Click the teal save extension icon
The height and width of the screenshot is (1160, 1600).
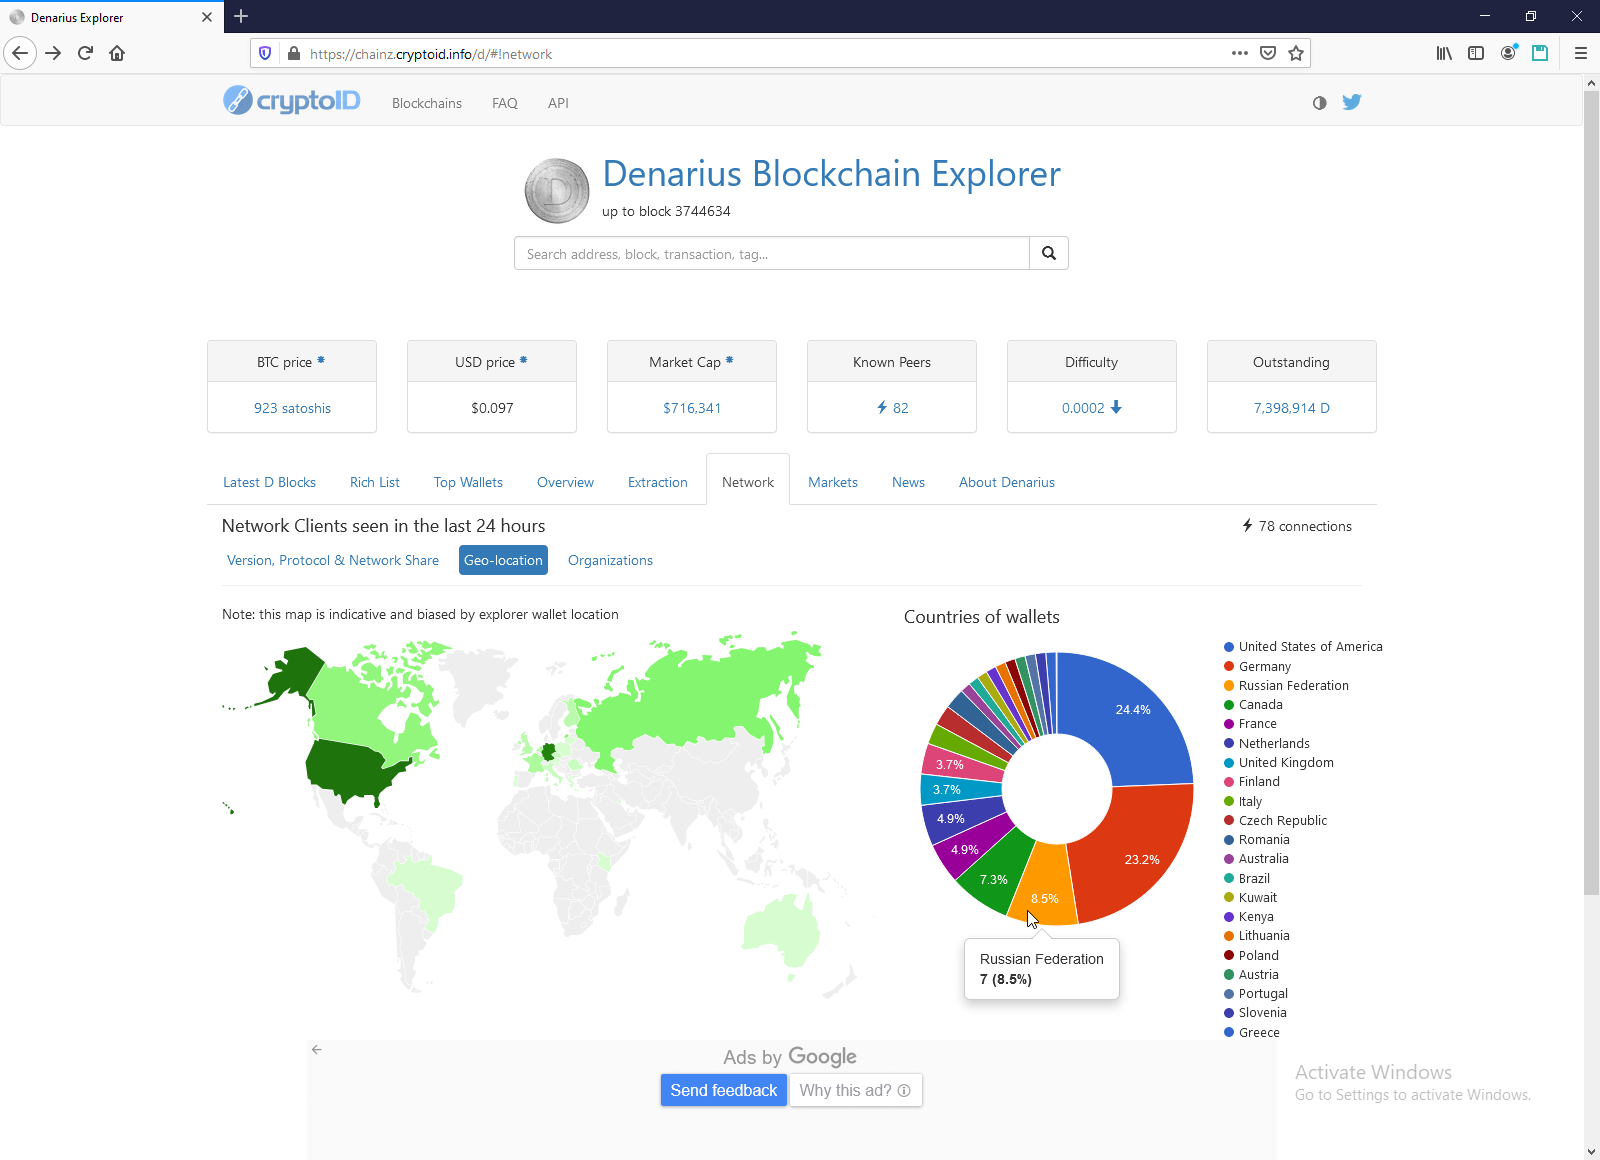[x=1540, y=54]
